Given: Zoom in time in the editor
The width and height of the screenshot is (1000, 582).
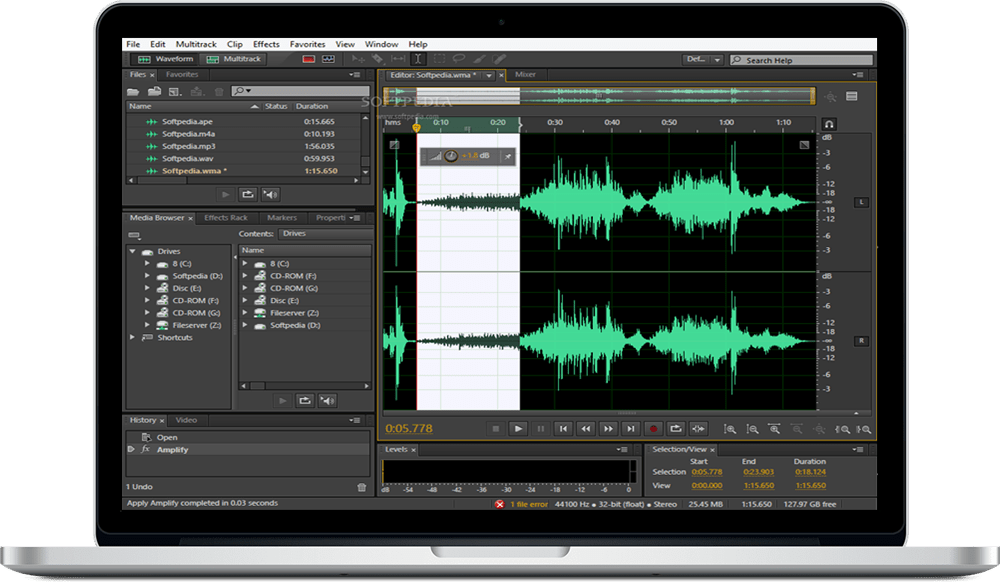Looking at the screenshot, I should click(x=774, y=429).
